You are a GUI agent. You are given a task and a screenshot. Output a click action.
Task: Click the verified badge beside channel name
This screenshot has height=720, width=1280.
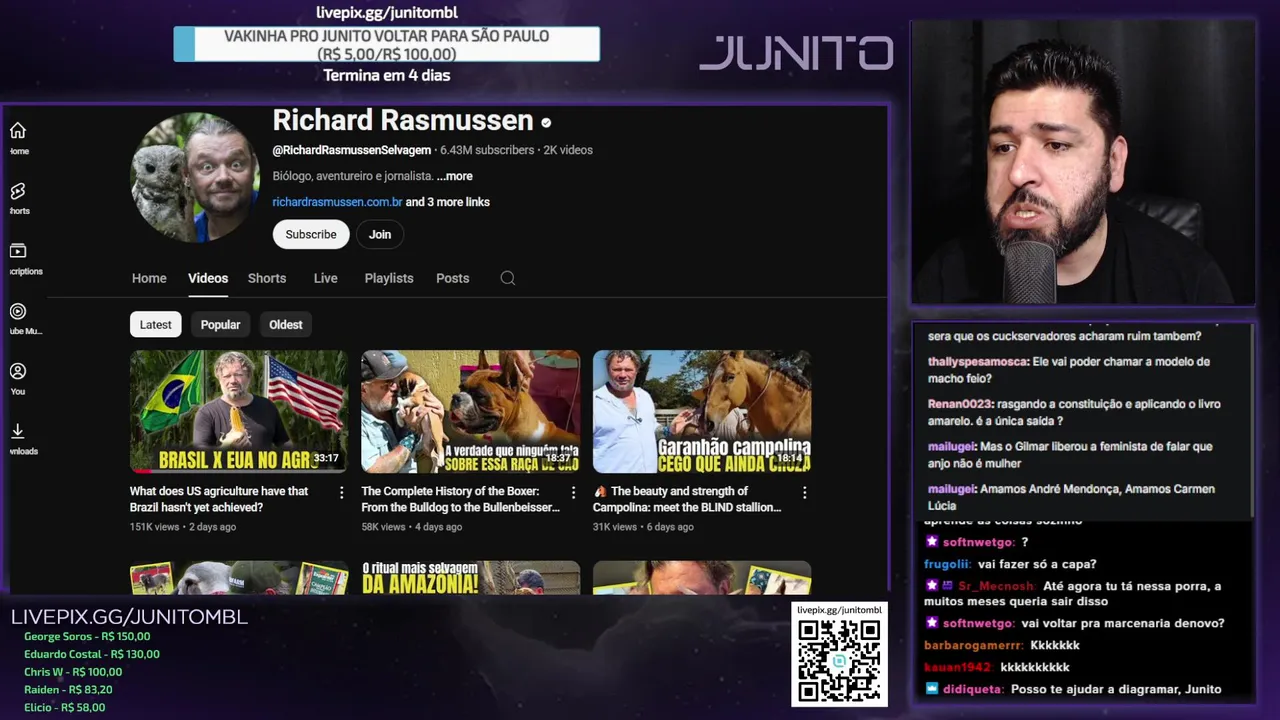pyautogui.click(x=546, y=123)
